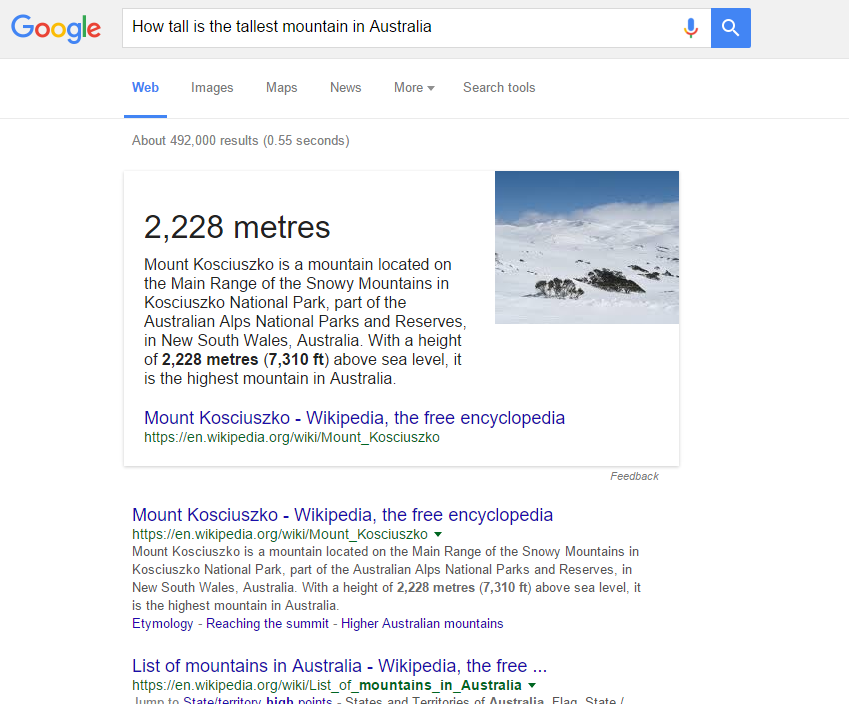Viewport: 849px width, 704px height.
Task: Open the Etymology sitelink
Action: tap(162, 624)
